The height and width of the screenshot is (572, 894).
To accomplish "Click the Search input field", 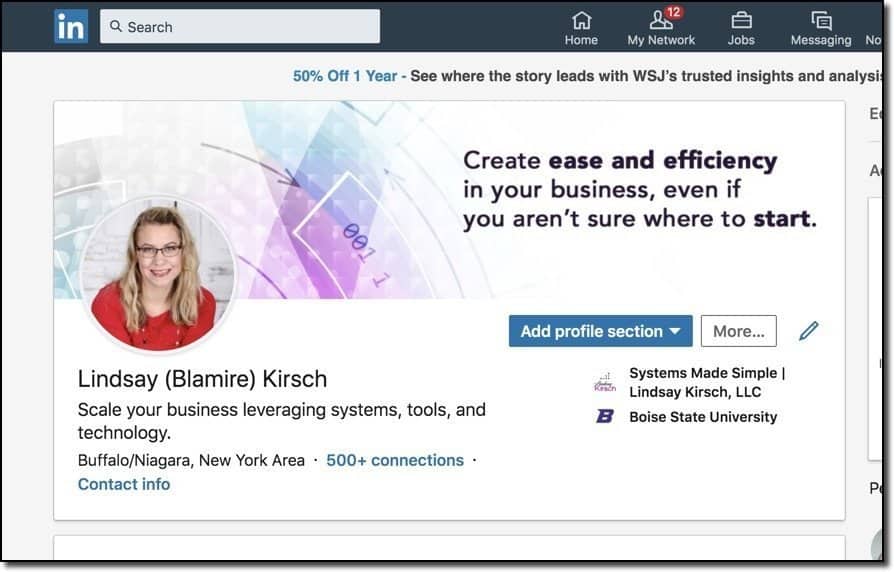I will click(x=240, y=26).
